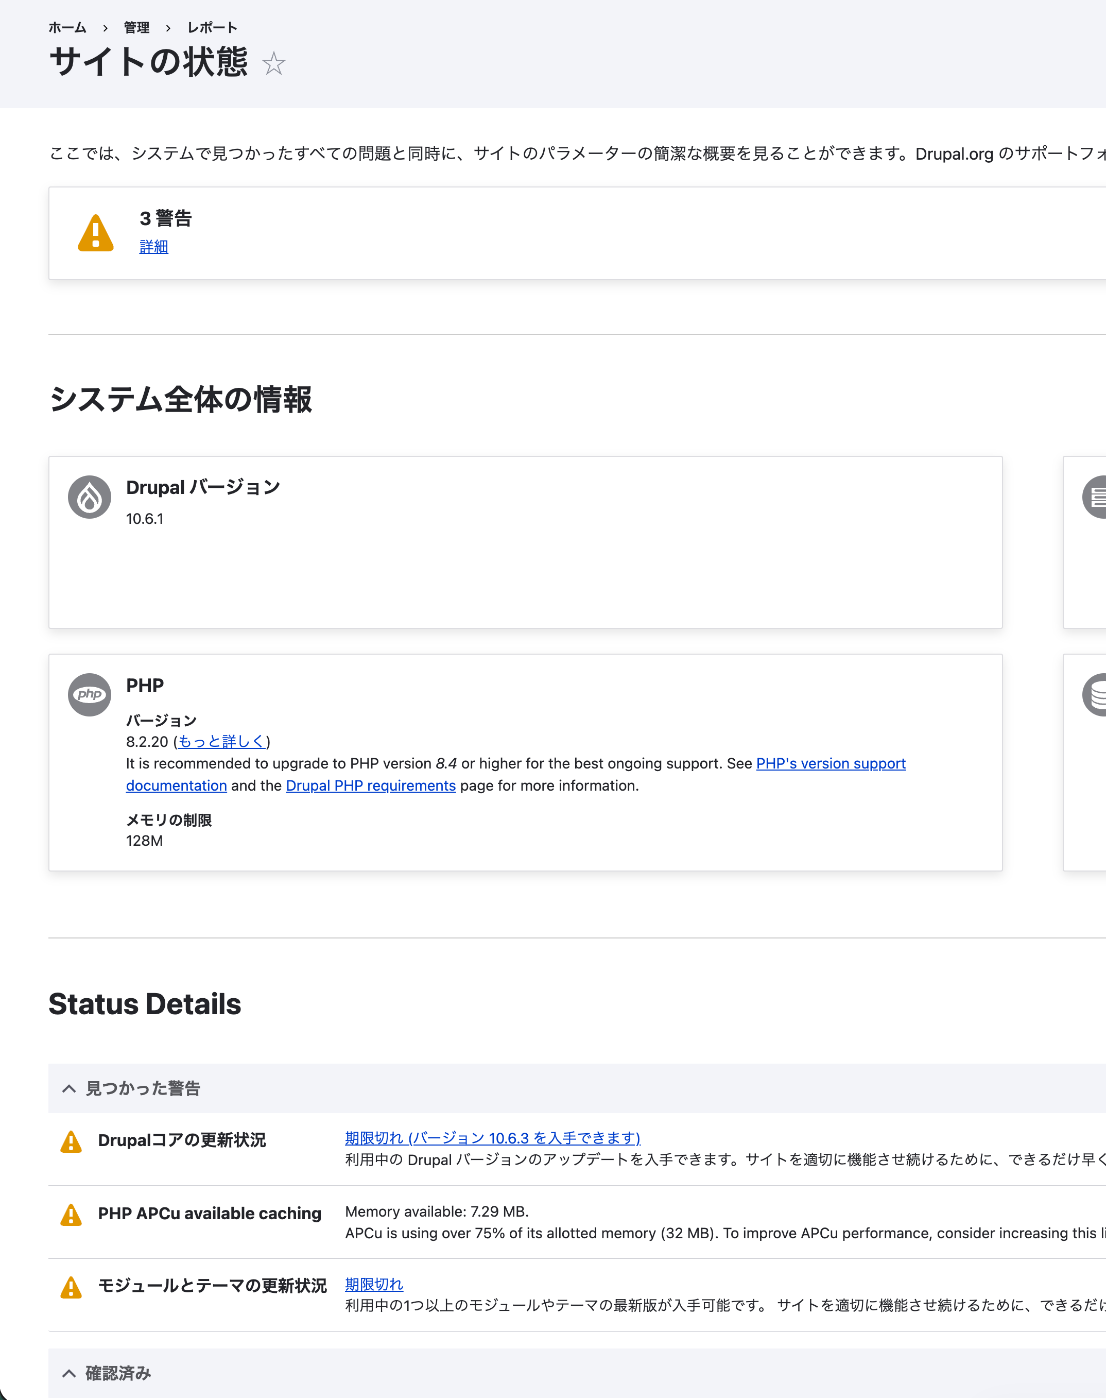Image resolution: width=1106 pixels, height=1400 pixels.
Task: Open 期限切れ link for モジュールとテーマ
Action: coord(374,1284)
